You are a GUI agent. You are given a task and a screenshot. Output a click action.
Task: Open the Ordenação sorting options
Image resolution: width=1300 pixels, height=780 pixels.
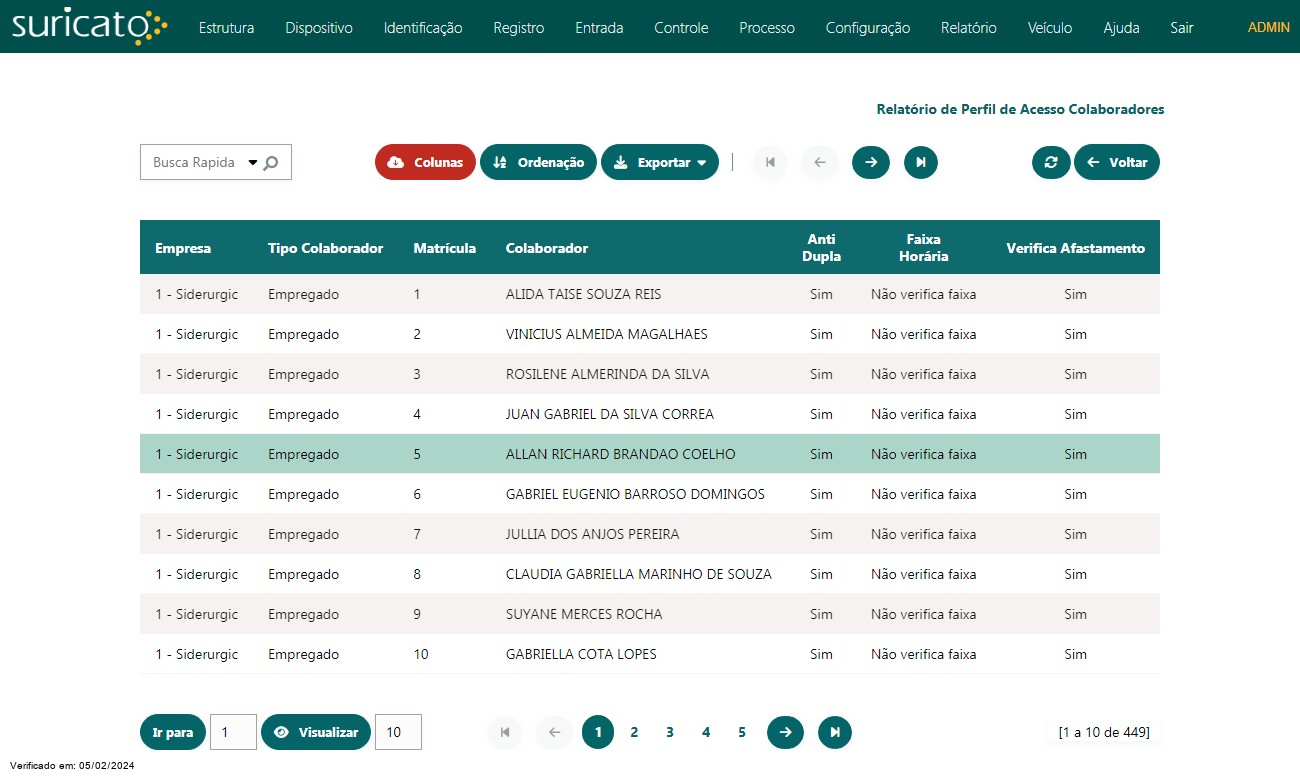(x=538, y=162)
